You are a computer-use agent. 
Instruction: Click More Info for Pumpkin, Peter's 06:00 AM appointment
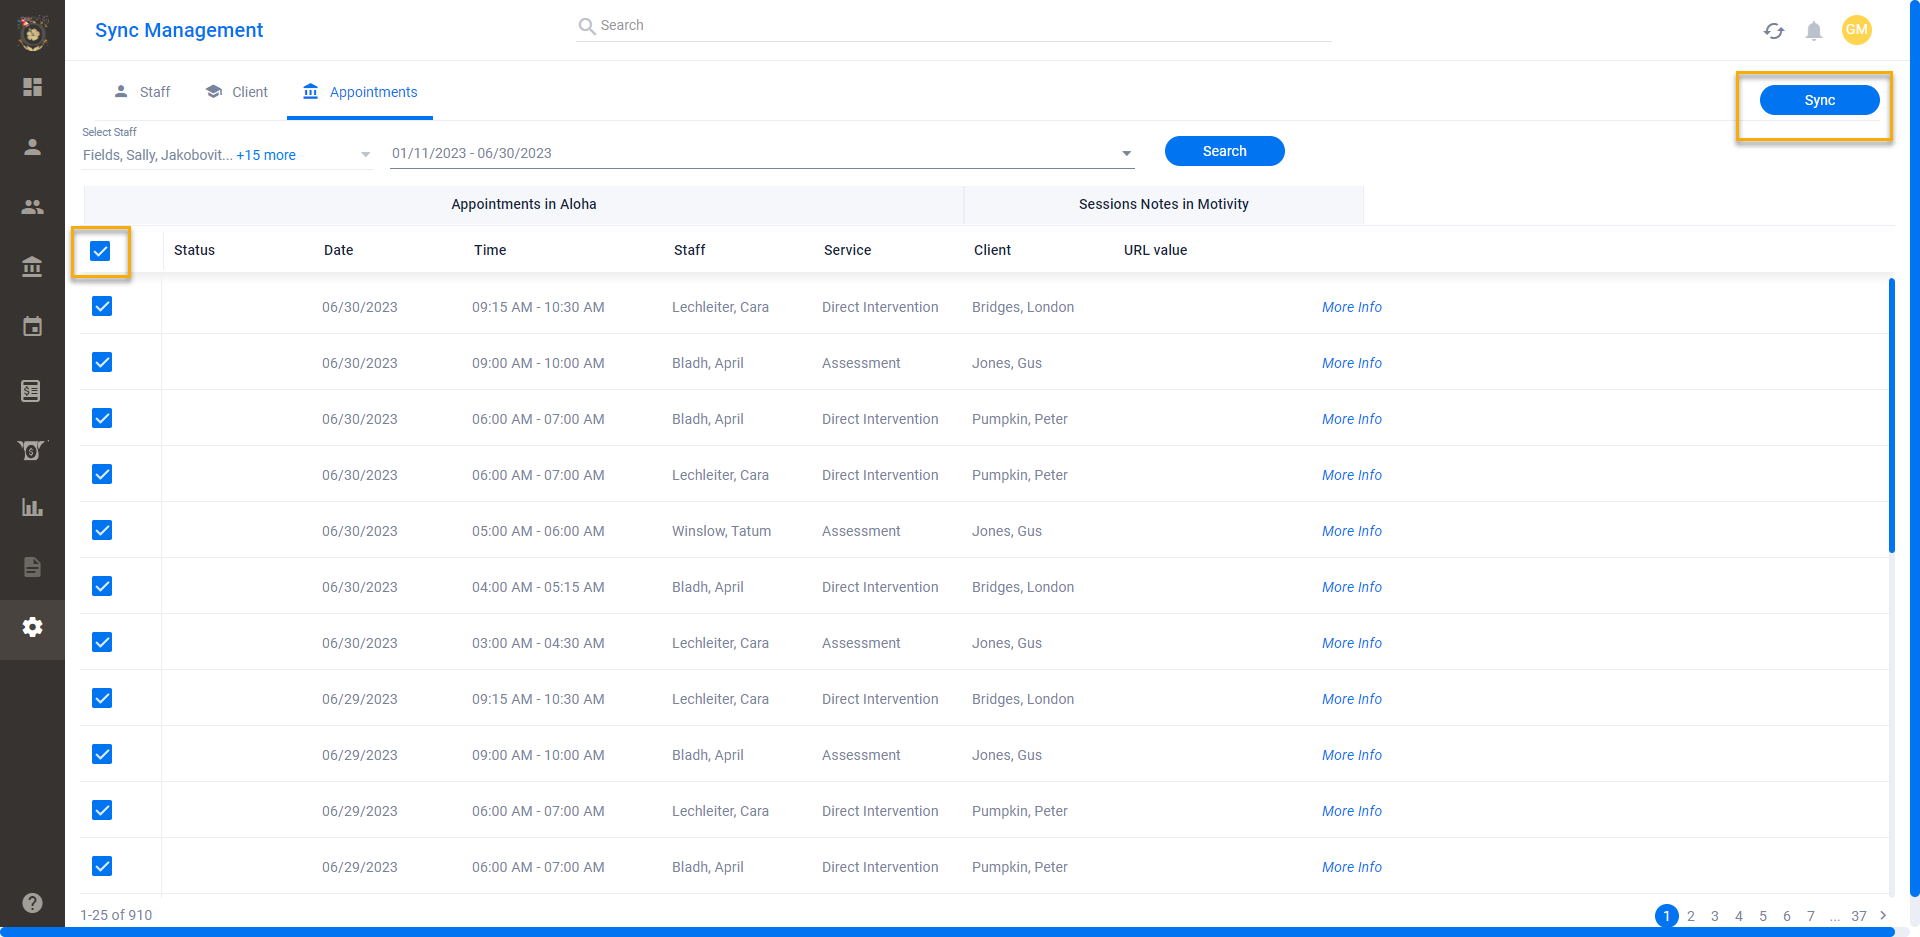1351,419
